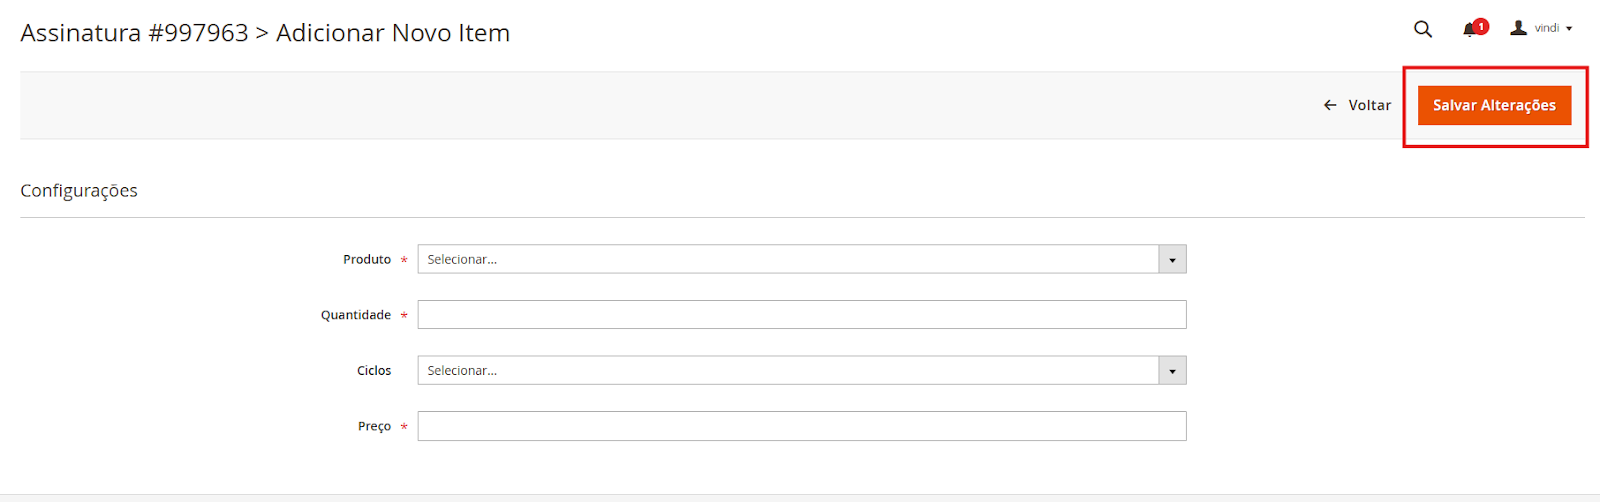Screen dimensions: 1600x502
Task: Expand the vindi account menu caret
Action: coord(1569,29)
